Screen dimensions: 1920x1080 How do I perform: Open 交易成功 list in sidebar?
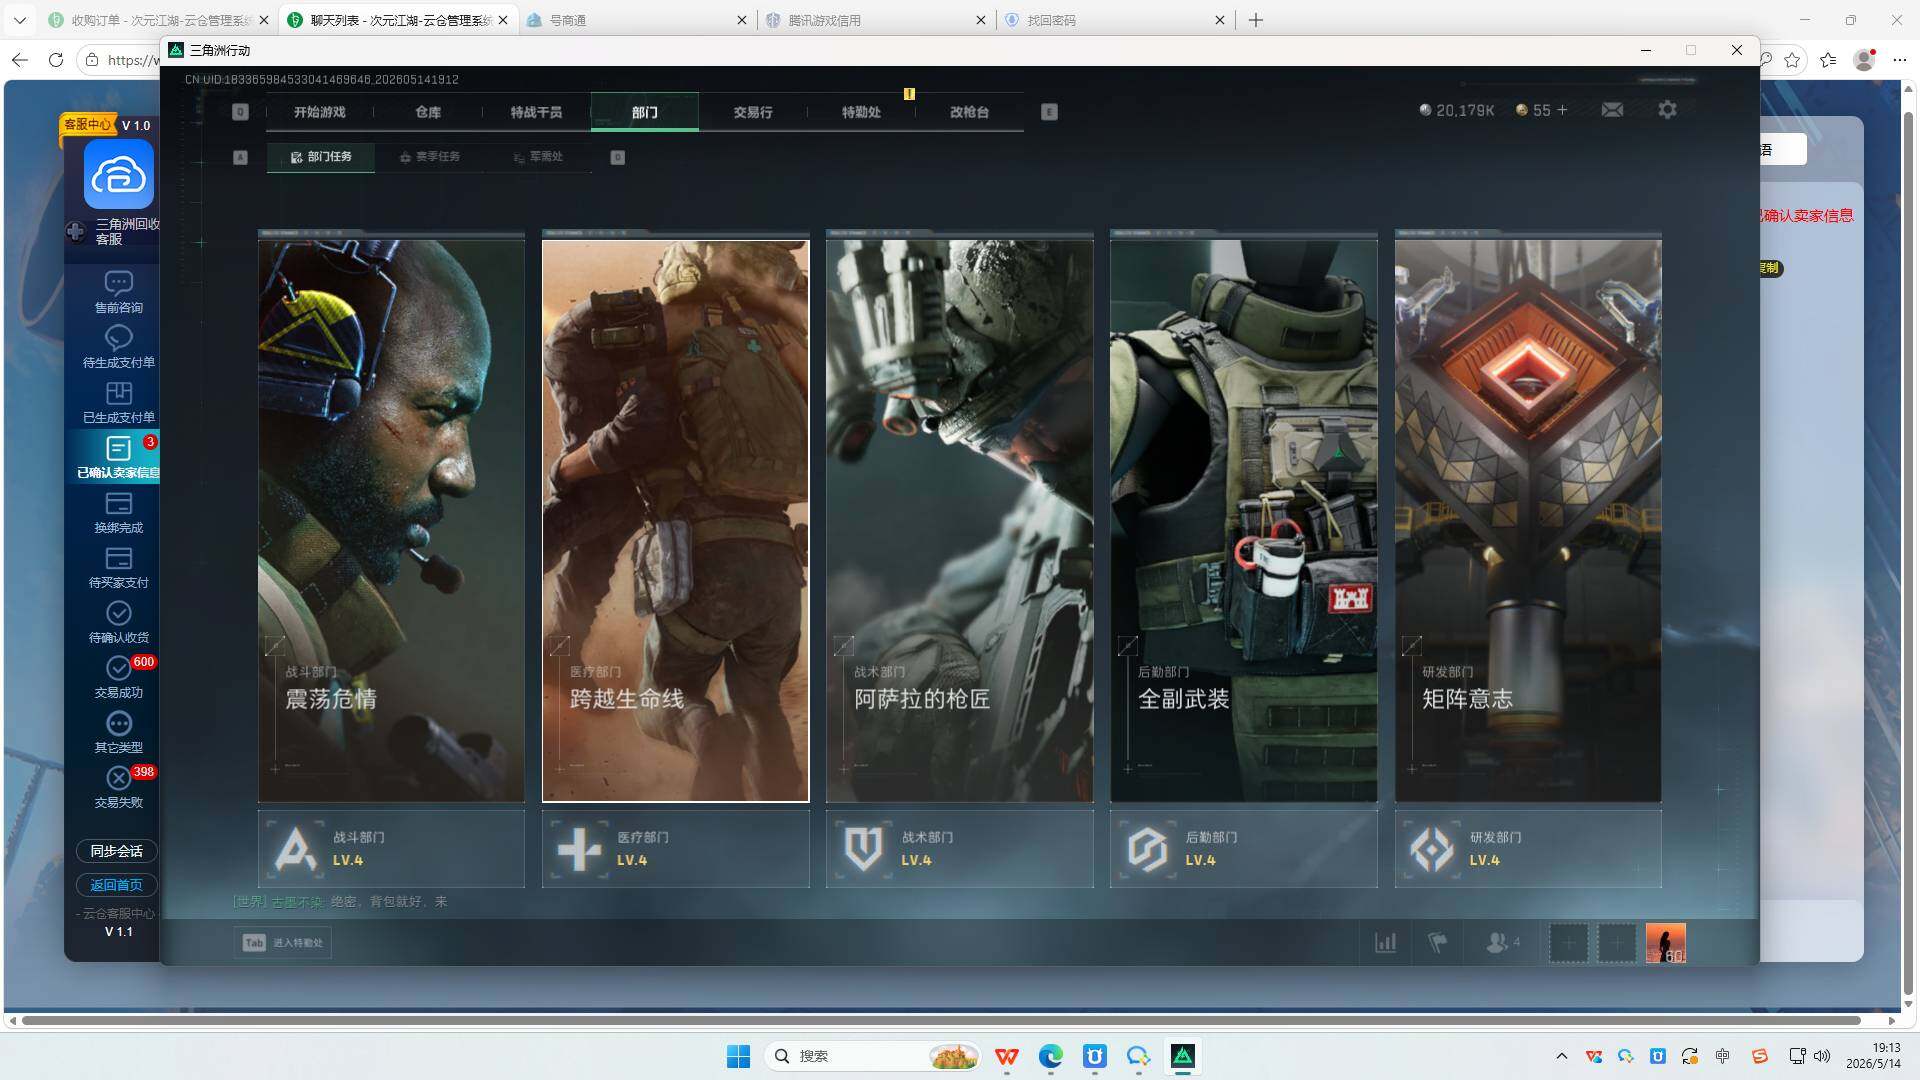(118, 677)
